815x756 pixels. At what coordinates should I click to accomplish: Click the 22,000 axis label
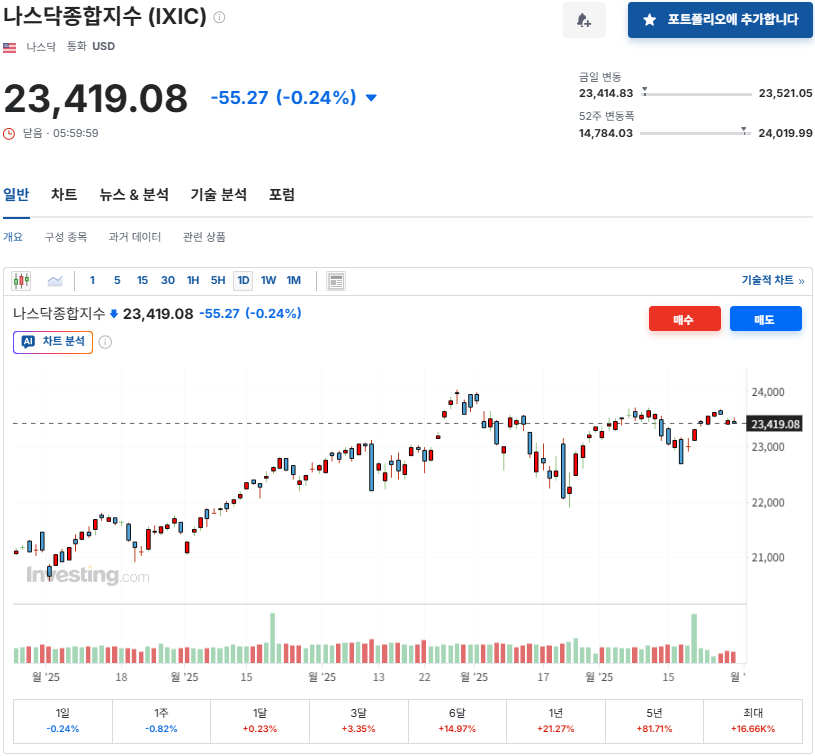768,503
